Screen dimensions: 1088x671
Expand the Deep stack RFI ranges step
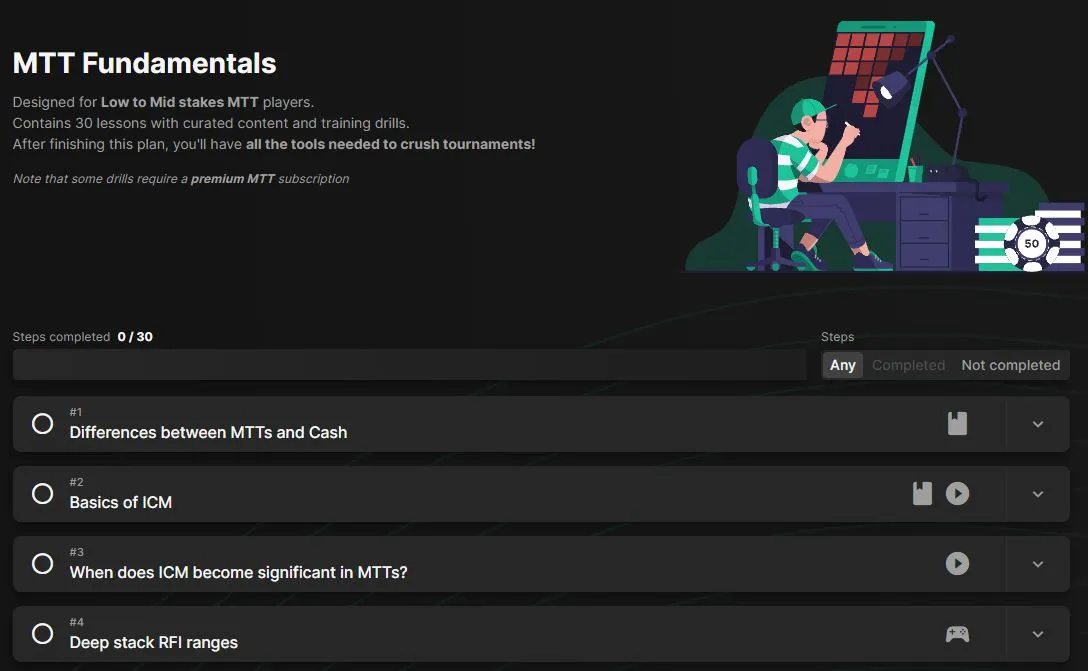pyautogui.click(x=1037, y=634)
